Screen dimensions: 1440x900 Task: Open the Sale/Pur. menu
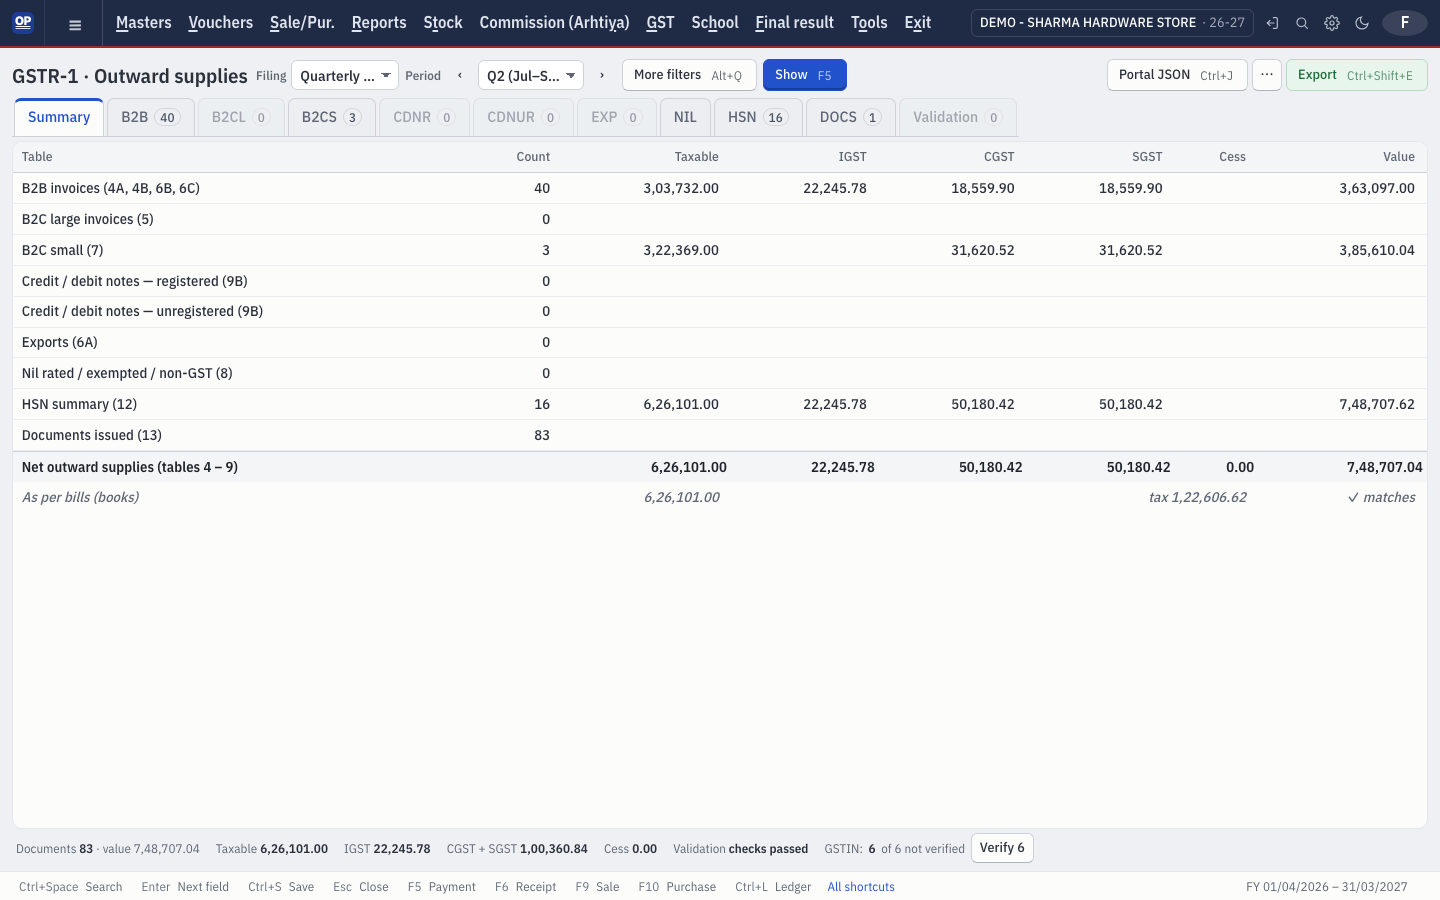tap(302, 23)
